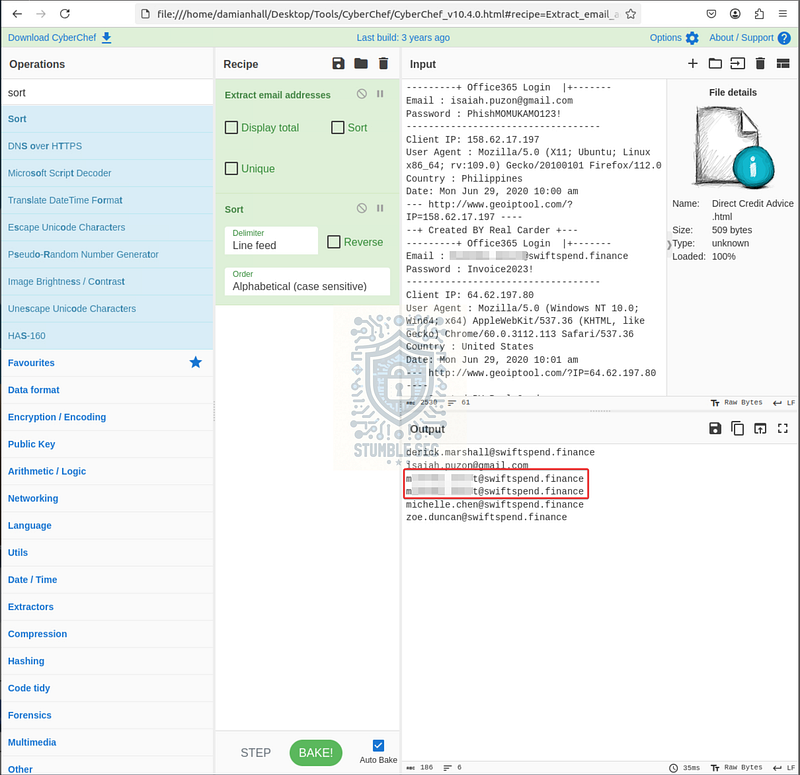Image resolution: width=800 pixels, height=775 pixels.
Task: Click the BAKE! button
Action: (x=316, y=753)
